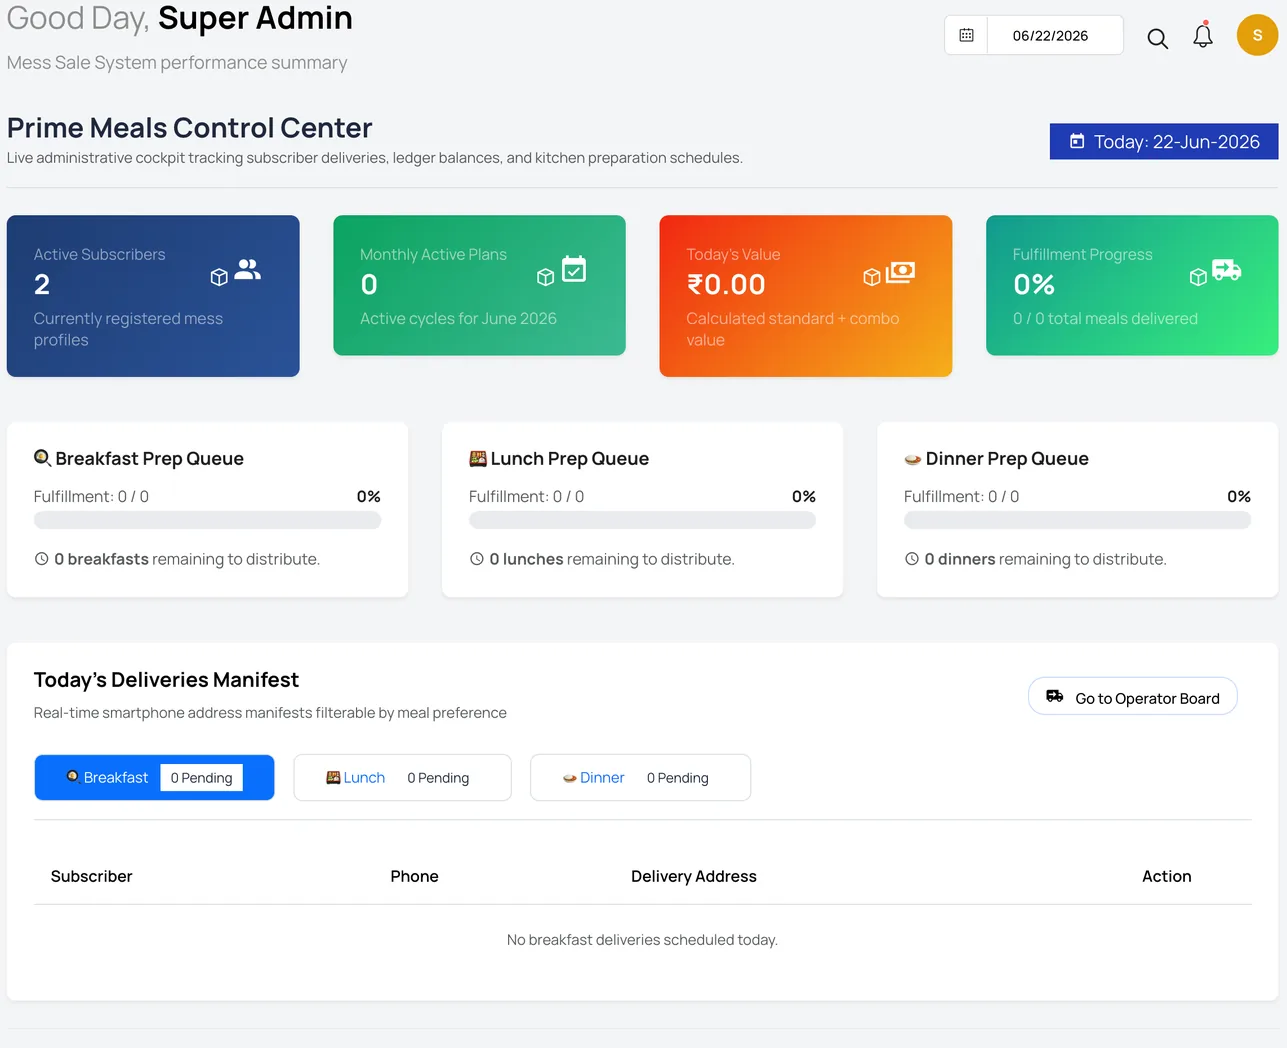This screenshot has height=1048, width=1287.
Task: Switch to the Lunch deliveries tab
Action: 402,777
